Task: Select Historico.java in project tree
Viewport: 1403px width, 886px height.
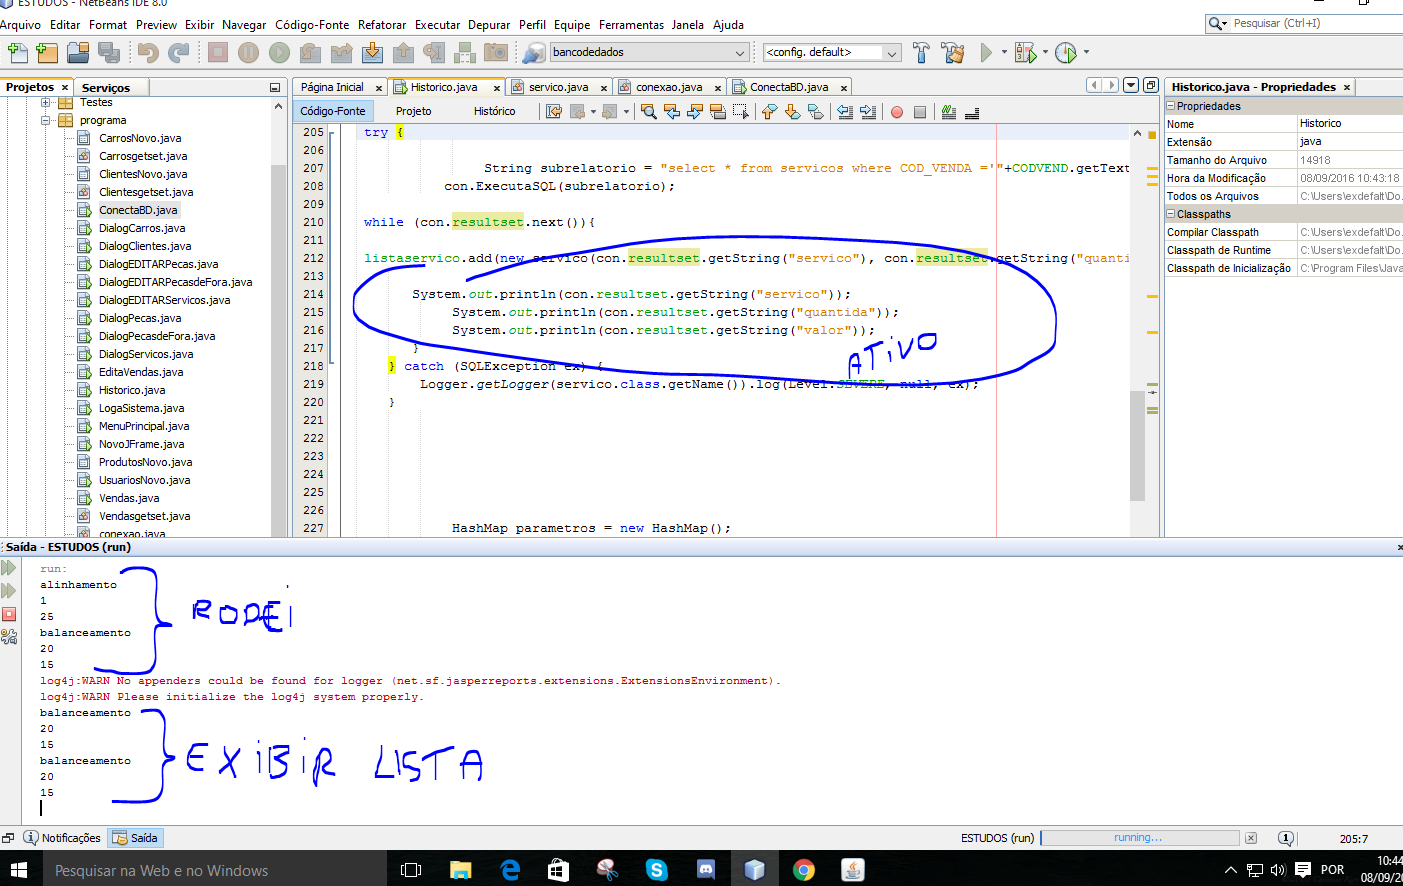Action: point(132,390)
